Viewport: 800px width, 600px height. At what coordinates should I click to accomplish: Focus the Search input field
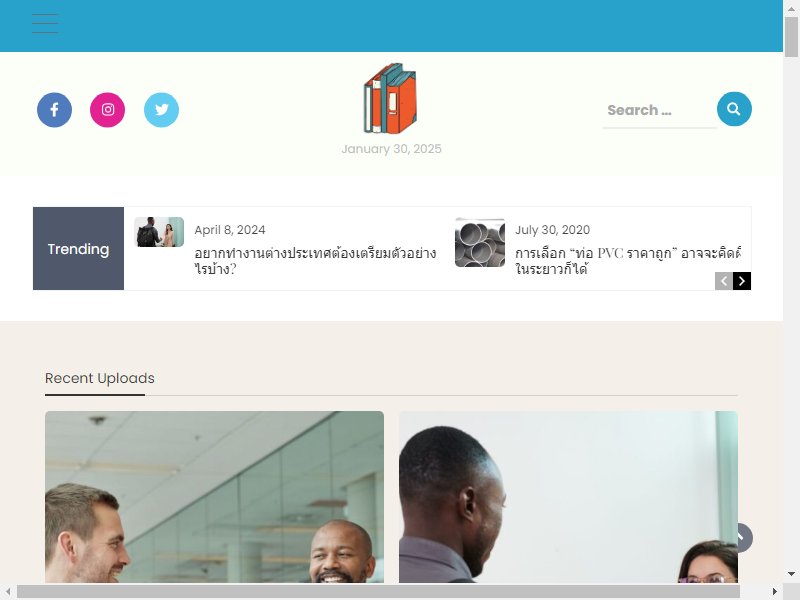coord(659,110)
